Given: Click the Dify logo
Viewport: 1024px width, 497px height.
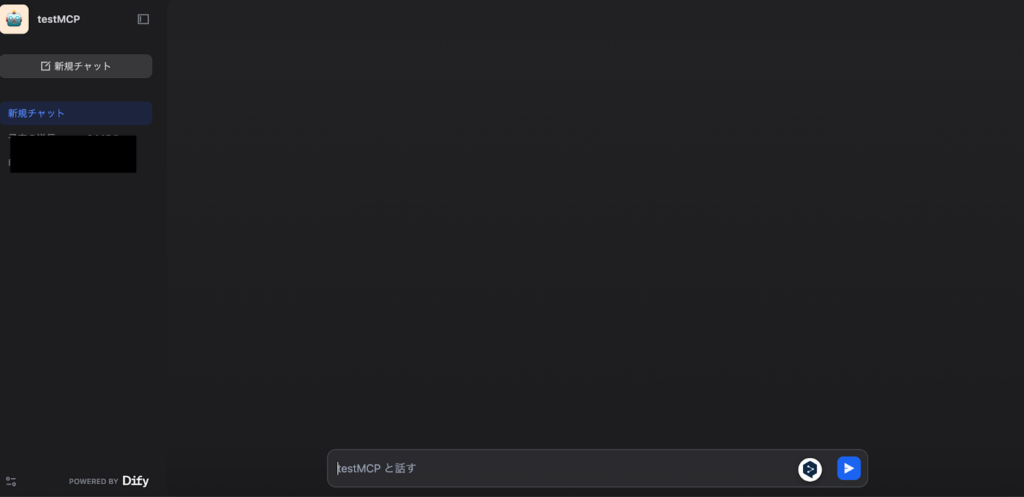Looking at the screenshot, I should click(136, 481).
